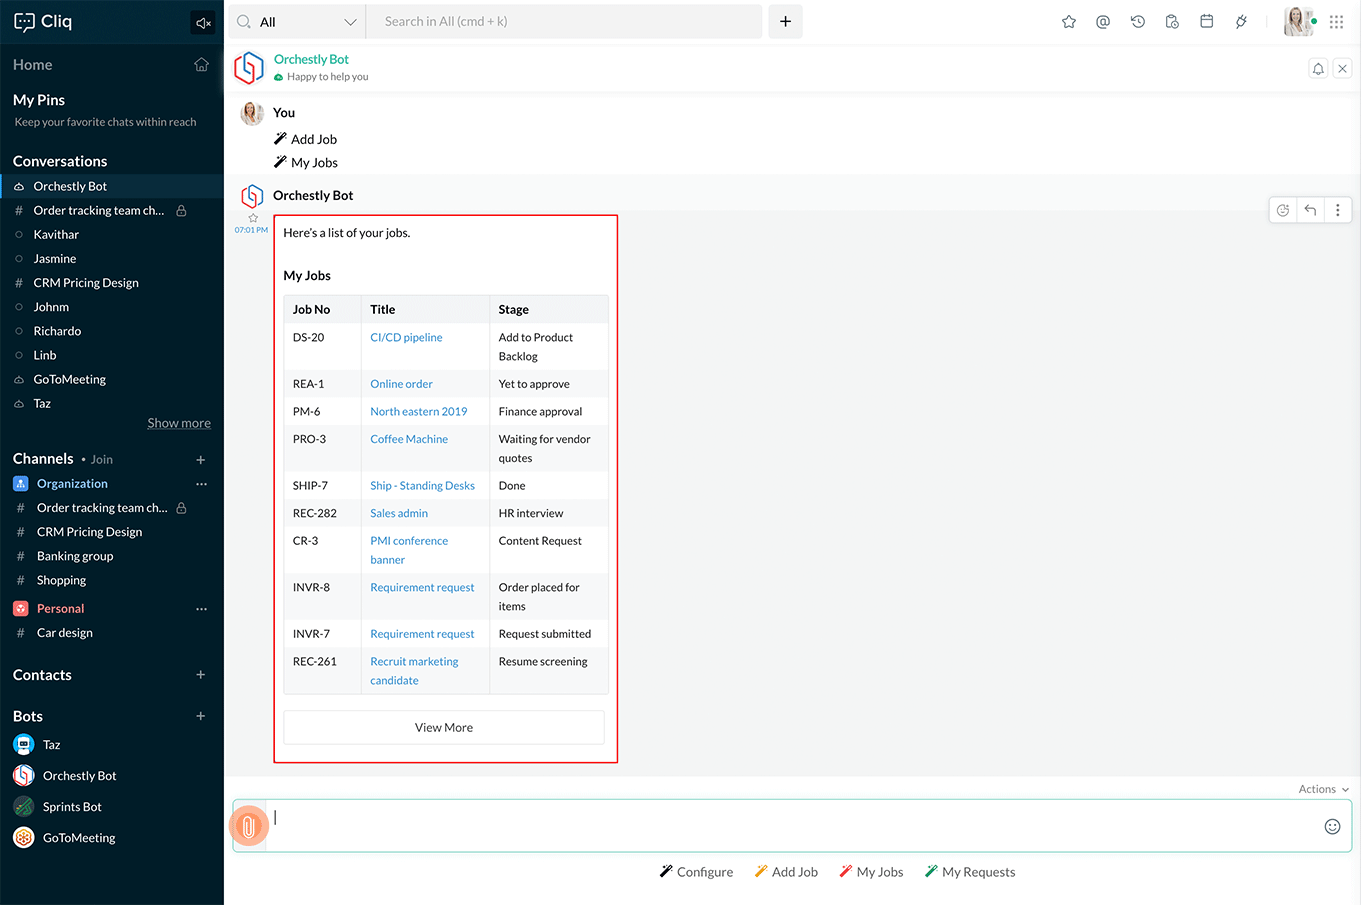
Task: Open the Sales admin job link
Action: [399, 514]
